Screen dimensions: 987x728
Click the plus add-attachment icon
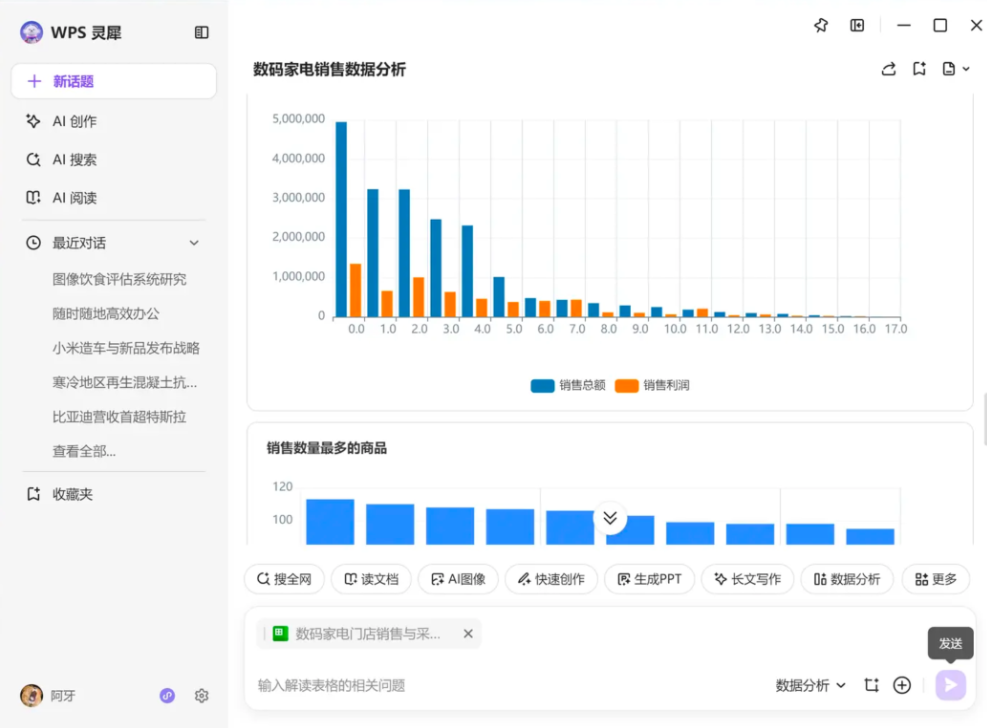[x=902, y=685]
